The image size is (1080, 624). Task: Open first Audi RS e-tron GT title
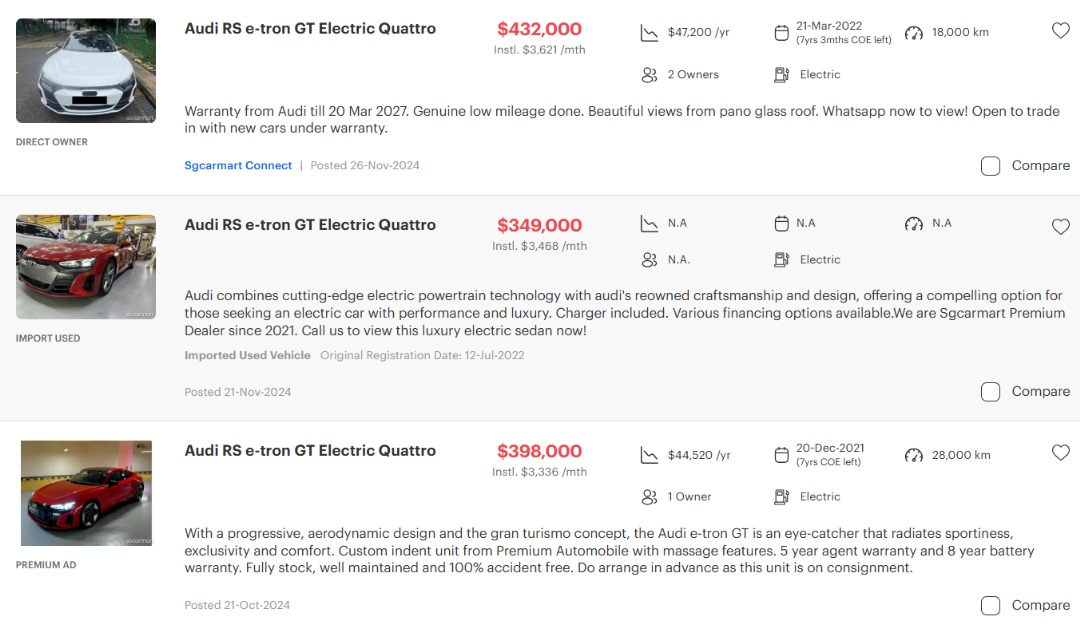tap(310, 29)
